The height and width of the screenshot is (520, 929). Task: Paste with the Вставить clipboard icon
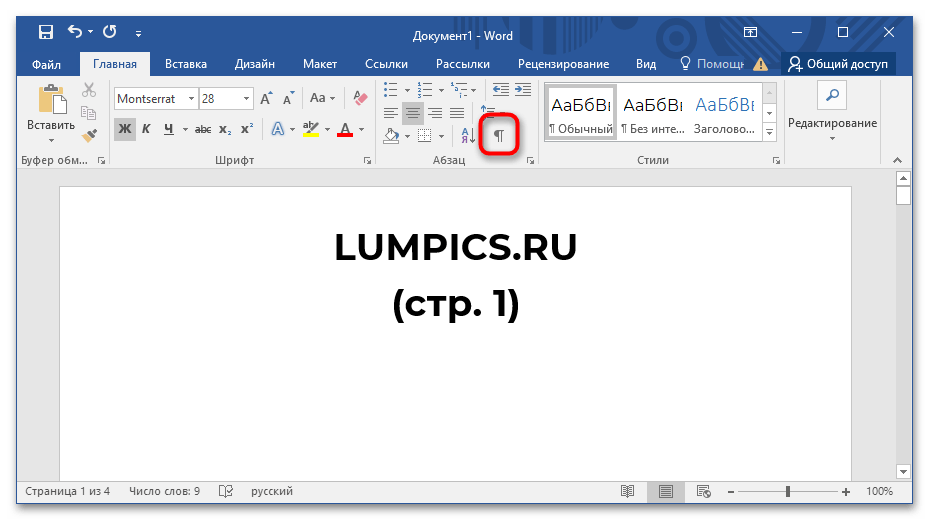point(52,99)
